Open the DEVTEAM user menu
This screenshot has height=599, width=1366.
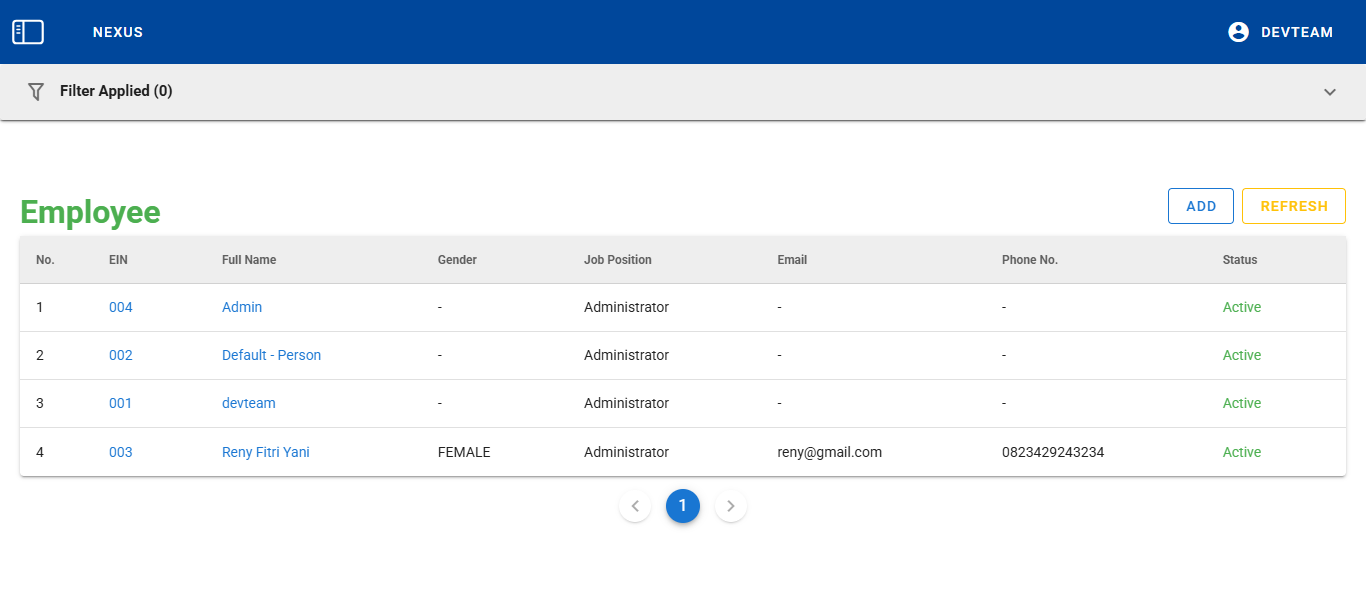click(1296, 32)
